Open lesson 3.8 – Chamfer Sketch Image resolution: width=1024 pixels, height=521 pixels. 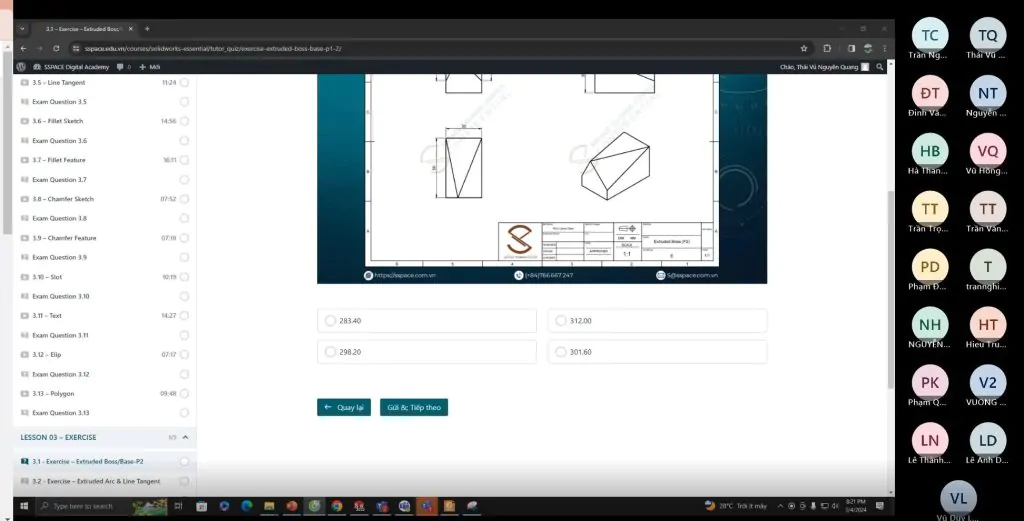63,199
